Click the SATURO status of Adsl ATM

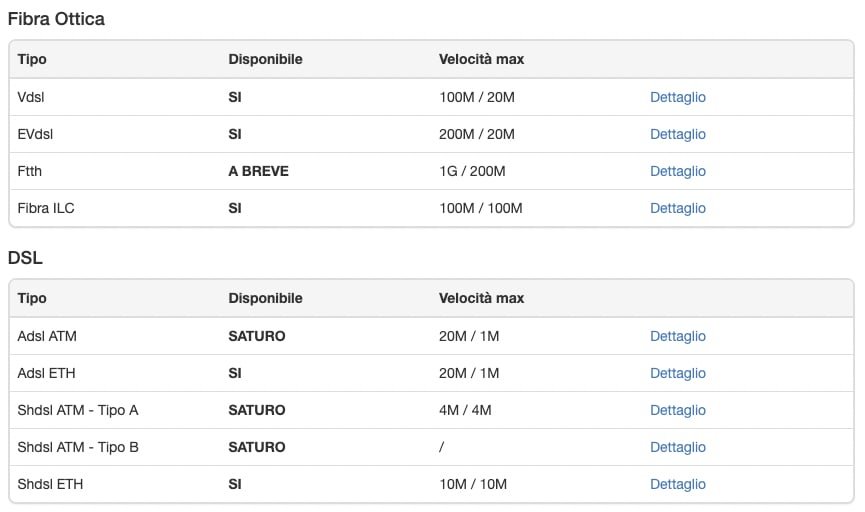pos(256,337)
